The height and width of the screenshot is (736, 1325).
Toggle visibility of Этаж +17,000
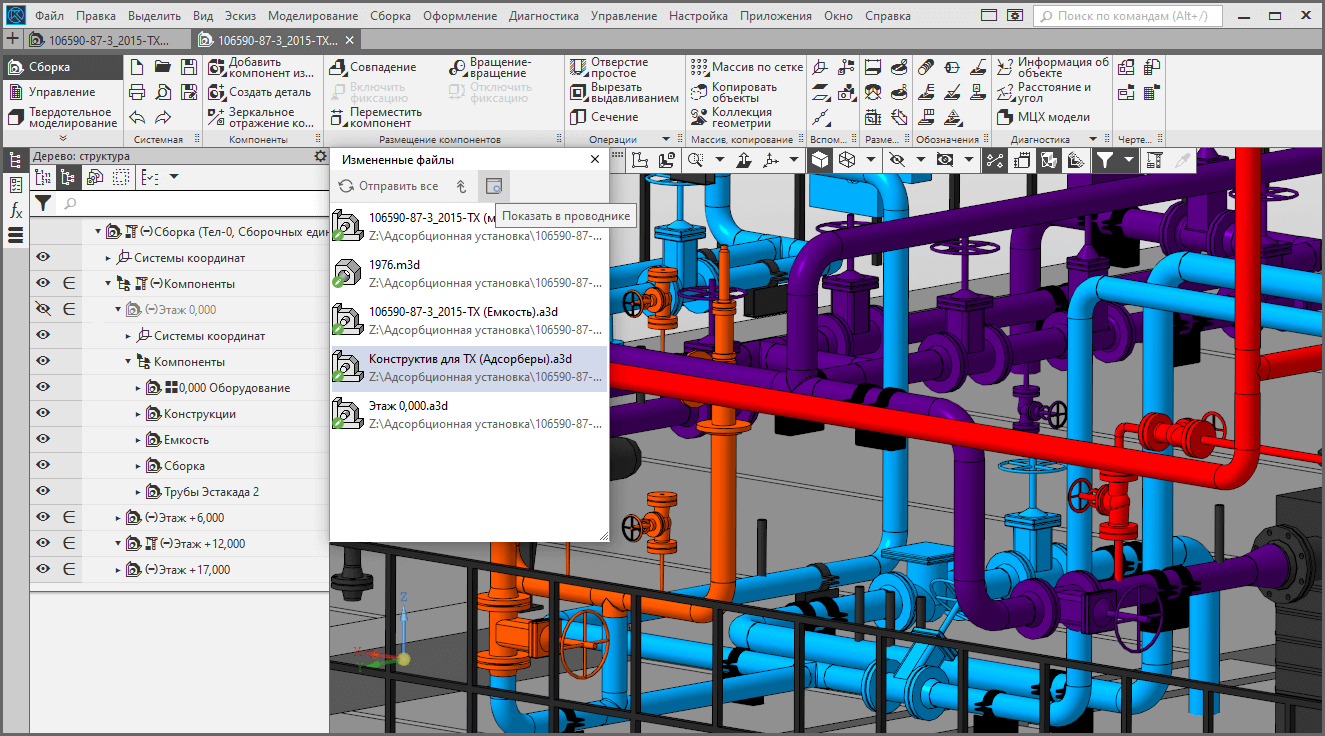[43, 570]
